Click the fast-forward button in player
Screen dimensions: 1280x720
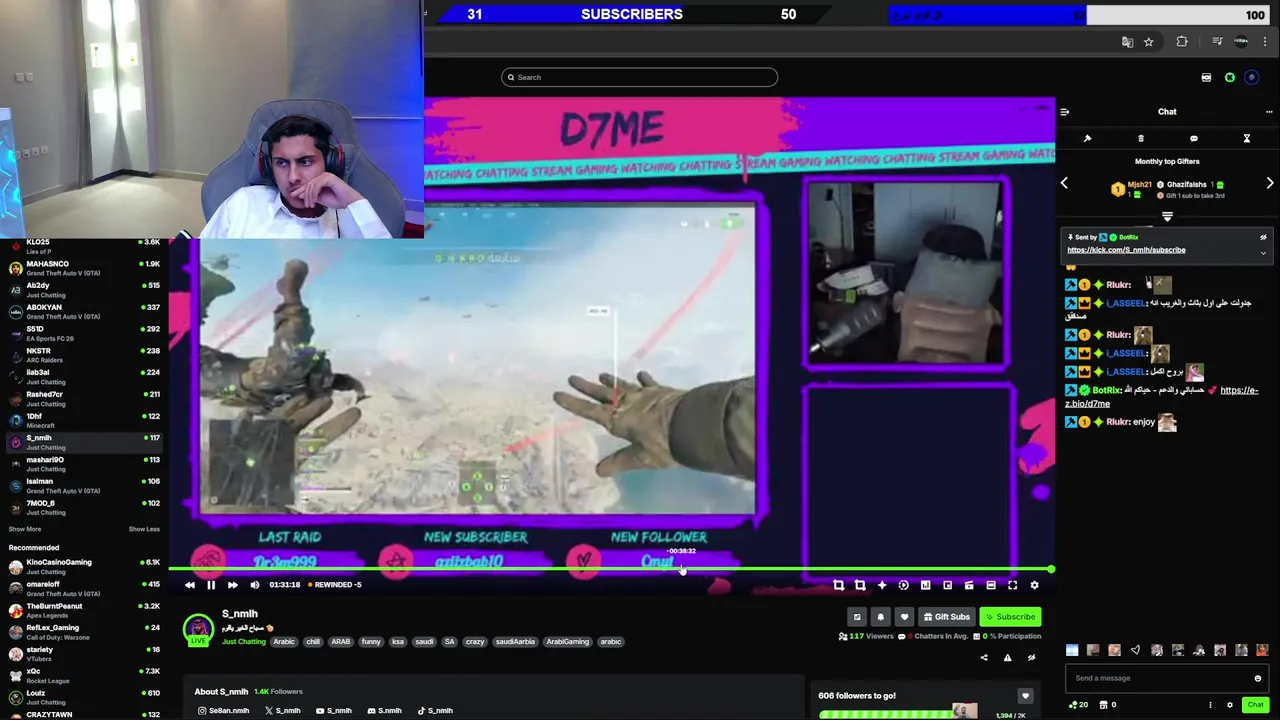point(233,585)
